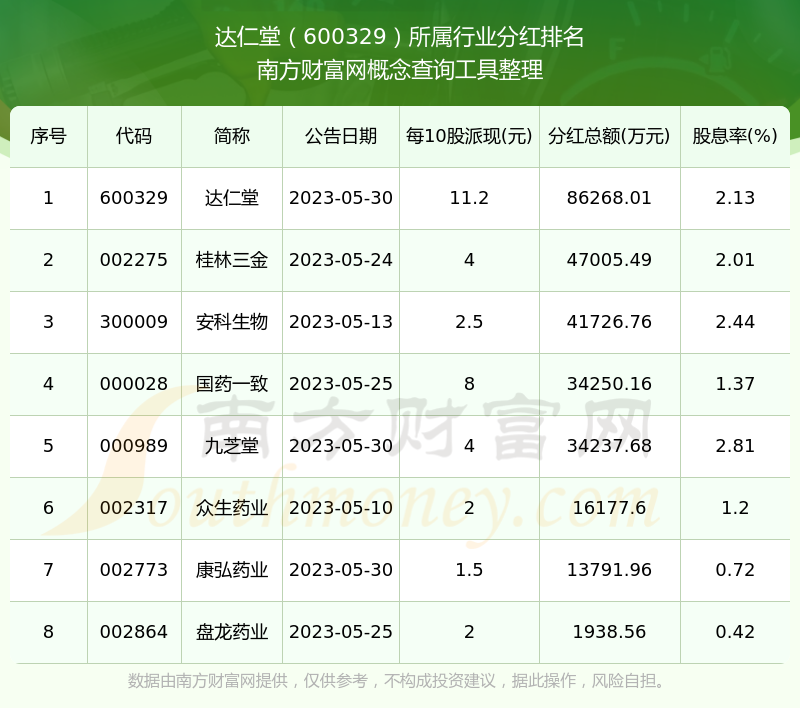
Task: Select the 简称 column header
Action: click(232, 136)
